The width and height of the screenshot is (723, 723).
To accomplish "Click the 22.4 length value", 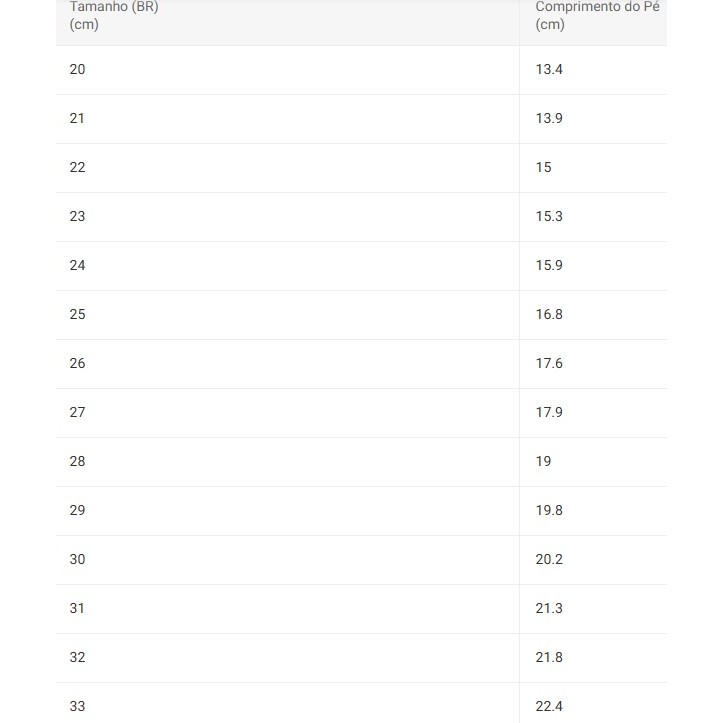I will coord(549,706).
